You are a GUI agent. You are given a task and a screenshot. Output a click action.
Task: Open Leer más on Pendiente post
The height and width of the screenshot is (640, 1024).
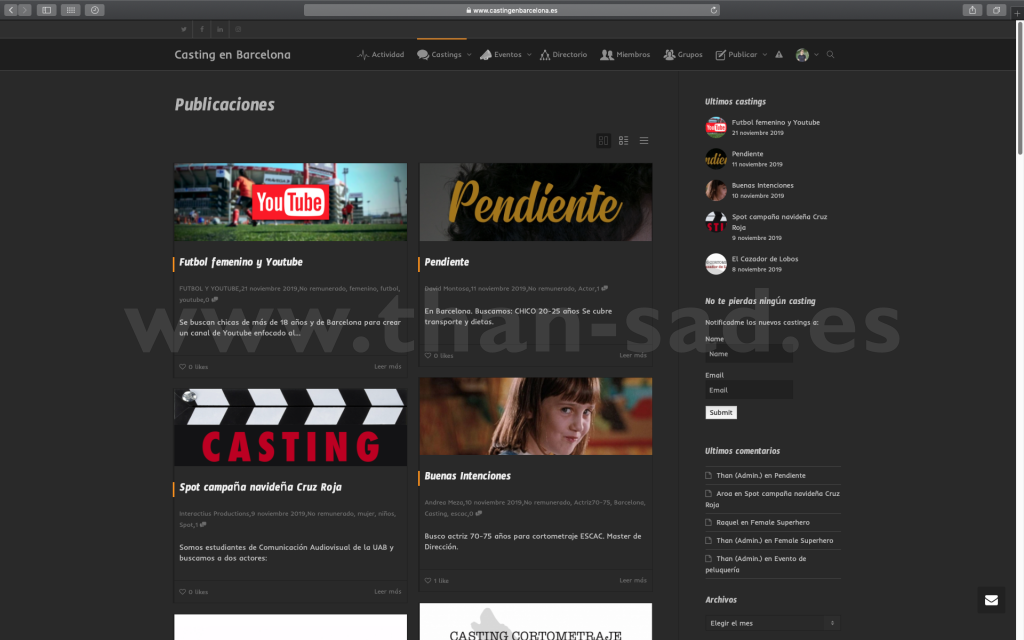(x=633, y=356)
